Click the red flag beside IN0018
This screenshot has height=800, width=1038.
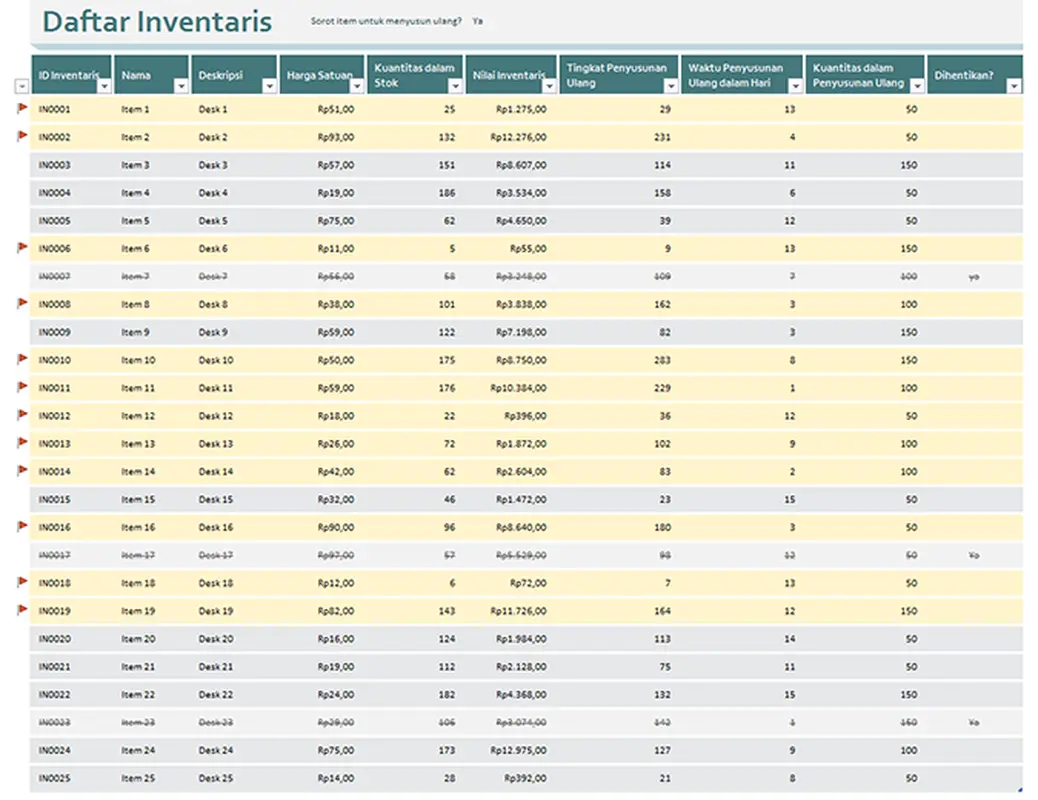(22, 581)
